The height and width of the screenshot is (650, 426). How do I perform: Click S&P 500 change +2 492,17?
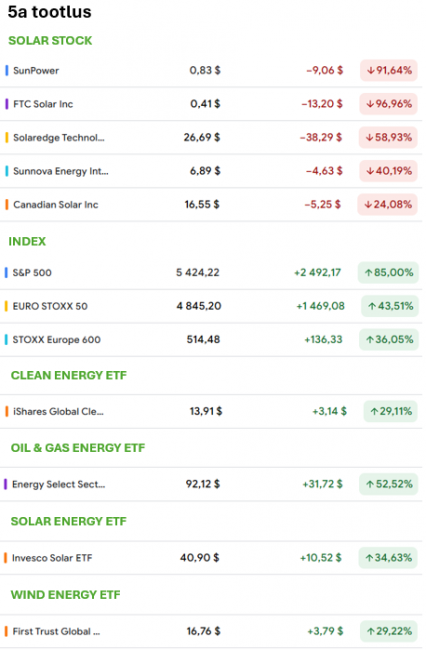click(317, 273)
